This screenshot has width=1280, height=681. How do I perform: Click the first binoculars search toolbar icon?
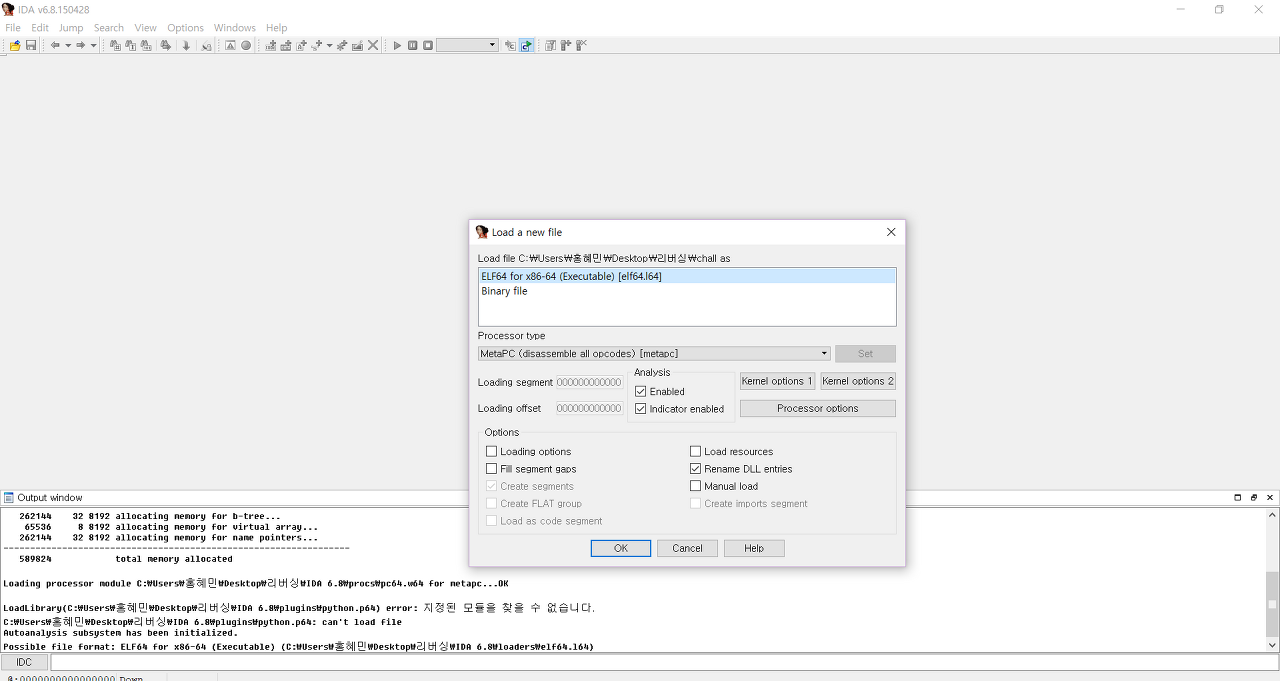coord(115,45)
